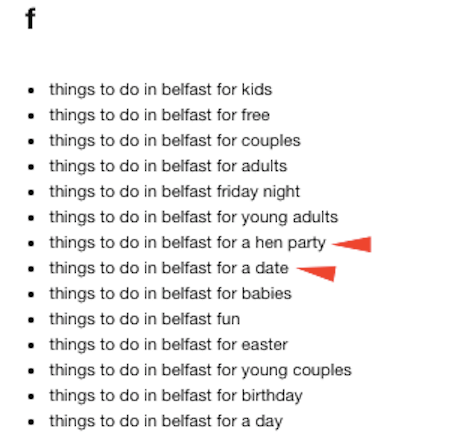
Task: Click 'things to do in belfast for a day'
Action: point(166,421)
